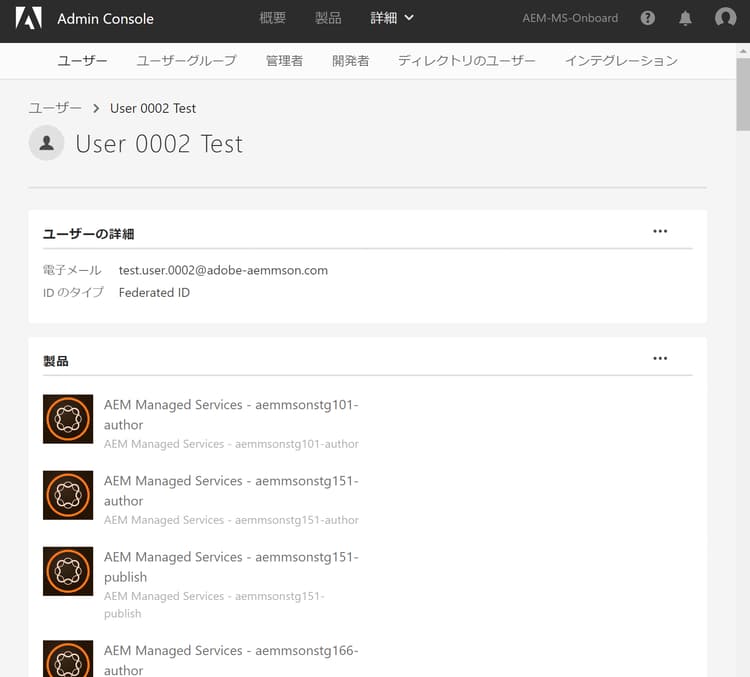Open the インテグレーション tab
Viewport: 750px width, 677px height.
(x=621, y=61)
